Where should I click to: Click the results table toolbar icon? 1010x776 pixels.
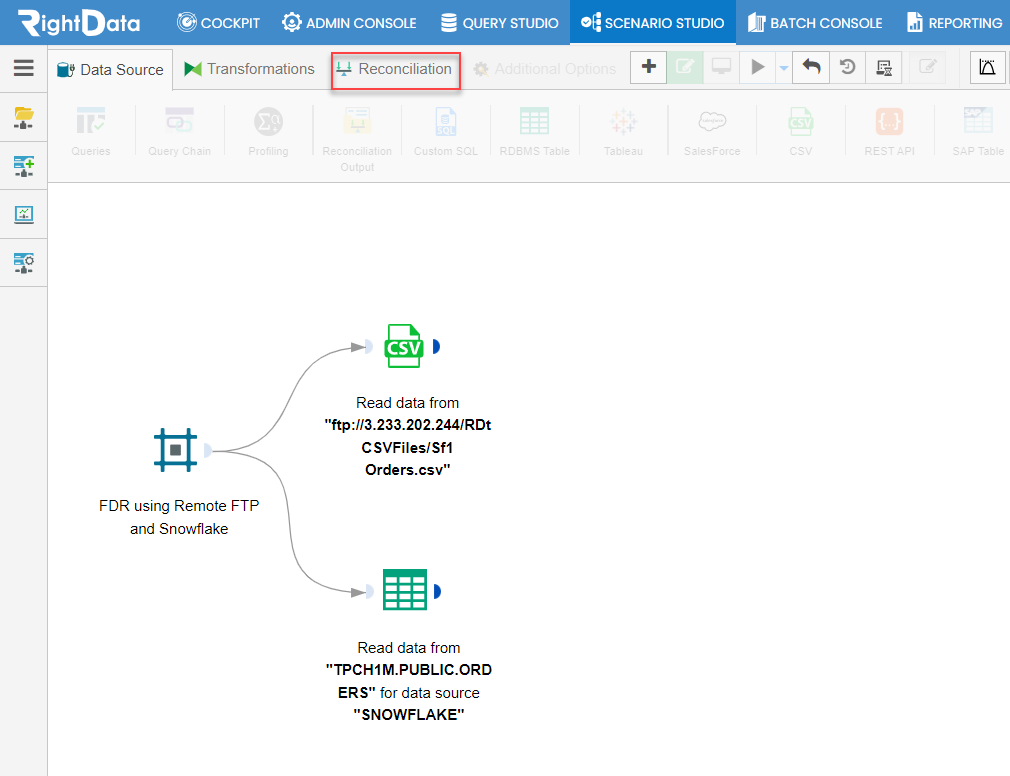point(884,67)
